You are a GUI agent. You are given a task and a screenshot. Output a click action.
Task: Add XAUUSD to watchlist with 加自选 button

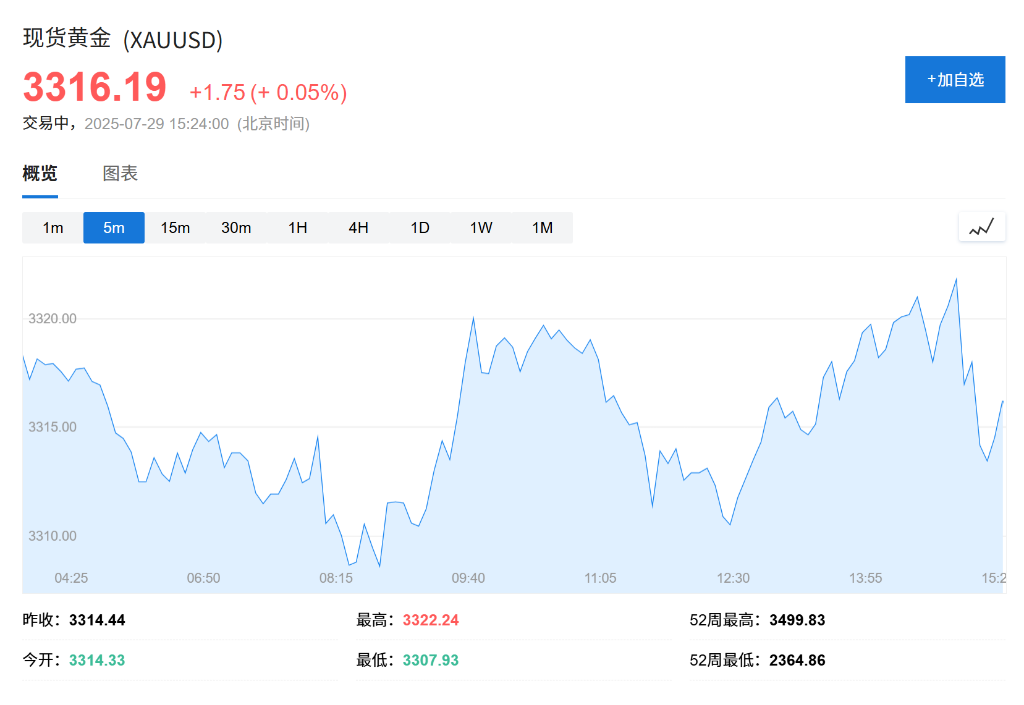click(x=954, y=80)
